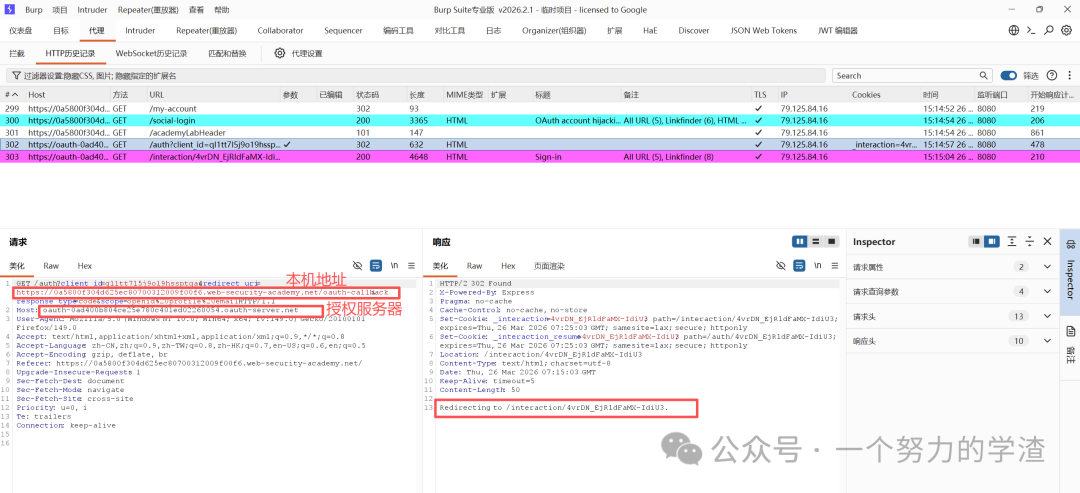Click the search magnifier in history search box
Screen dimensions: 1080x493
(984, 76)
